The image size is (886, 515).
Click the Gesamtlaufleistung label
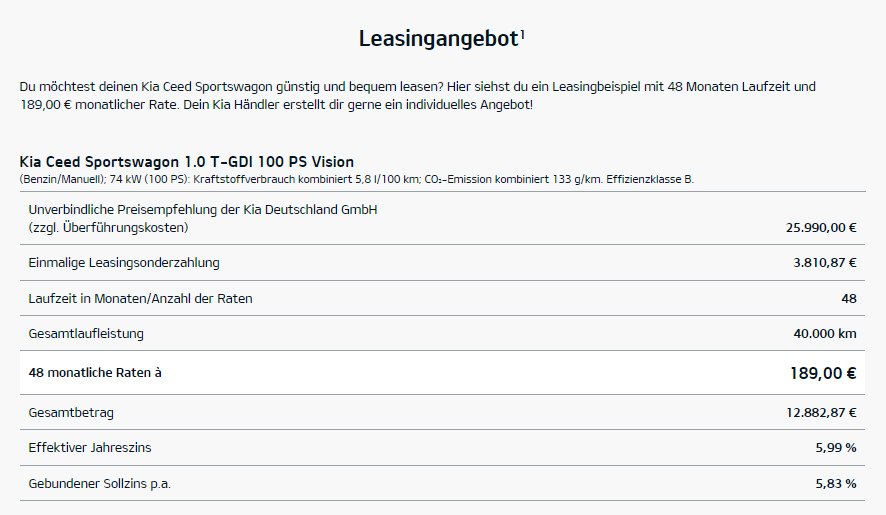(86, 333)
